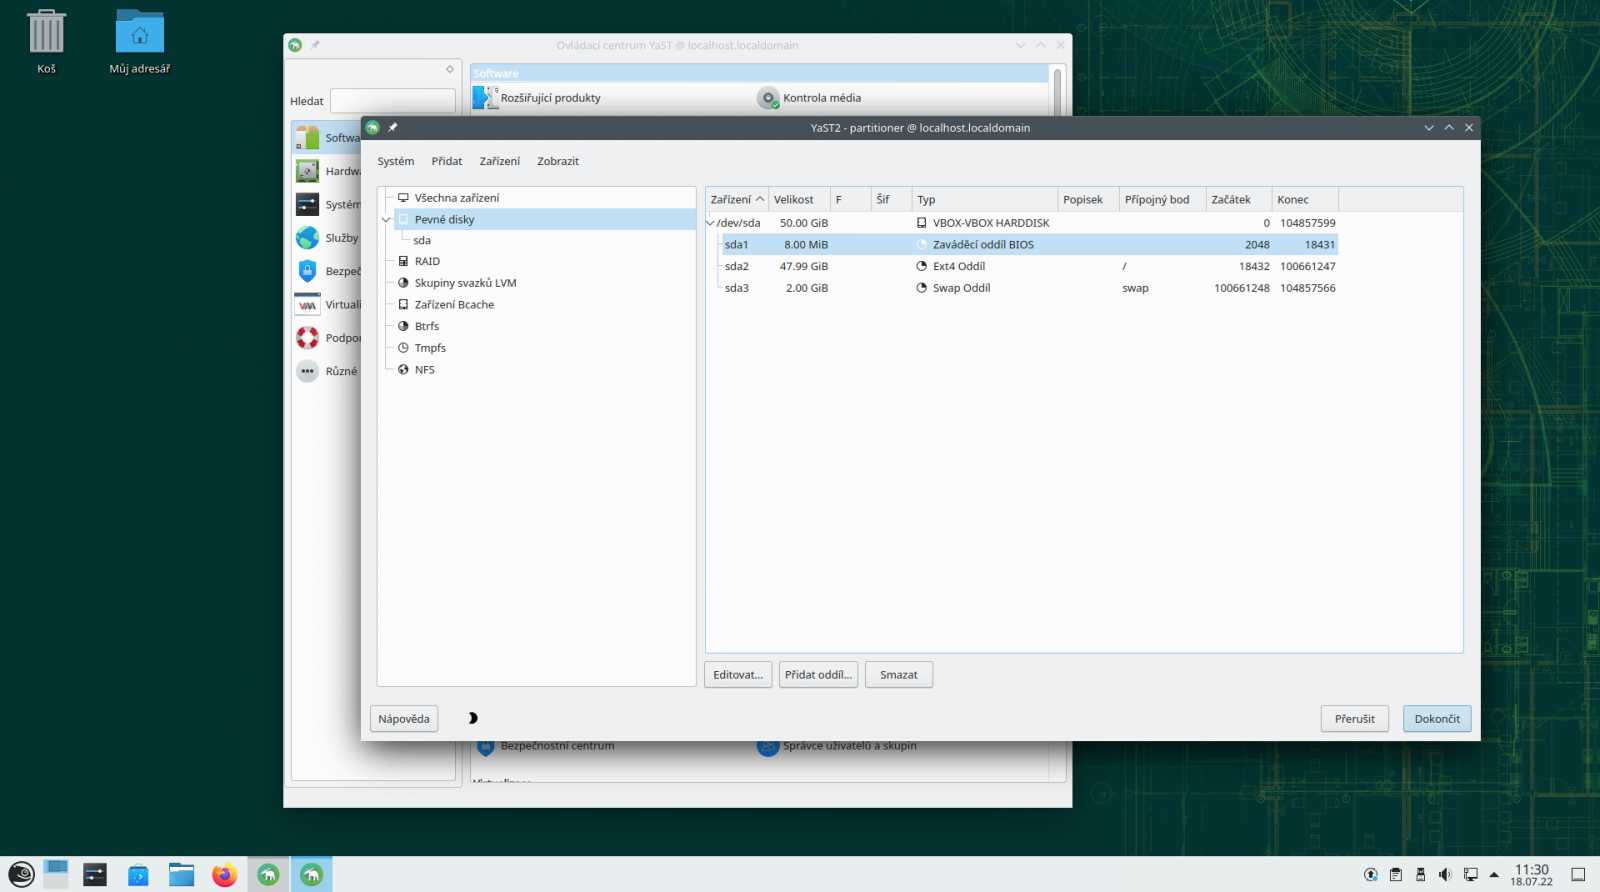Click the partition icon beside Ext4 Oddíl
The width and height of the screenshot is (1600, 892).
point(921,266)
